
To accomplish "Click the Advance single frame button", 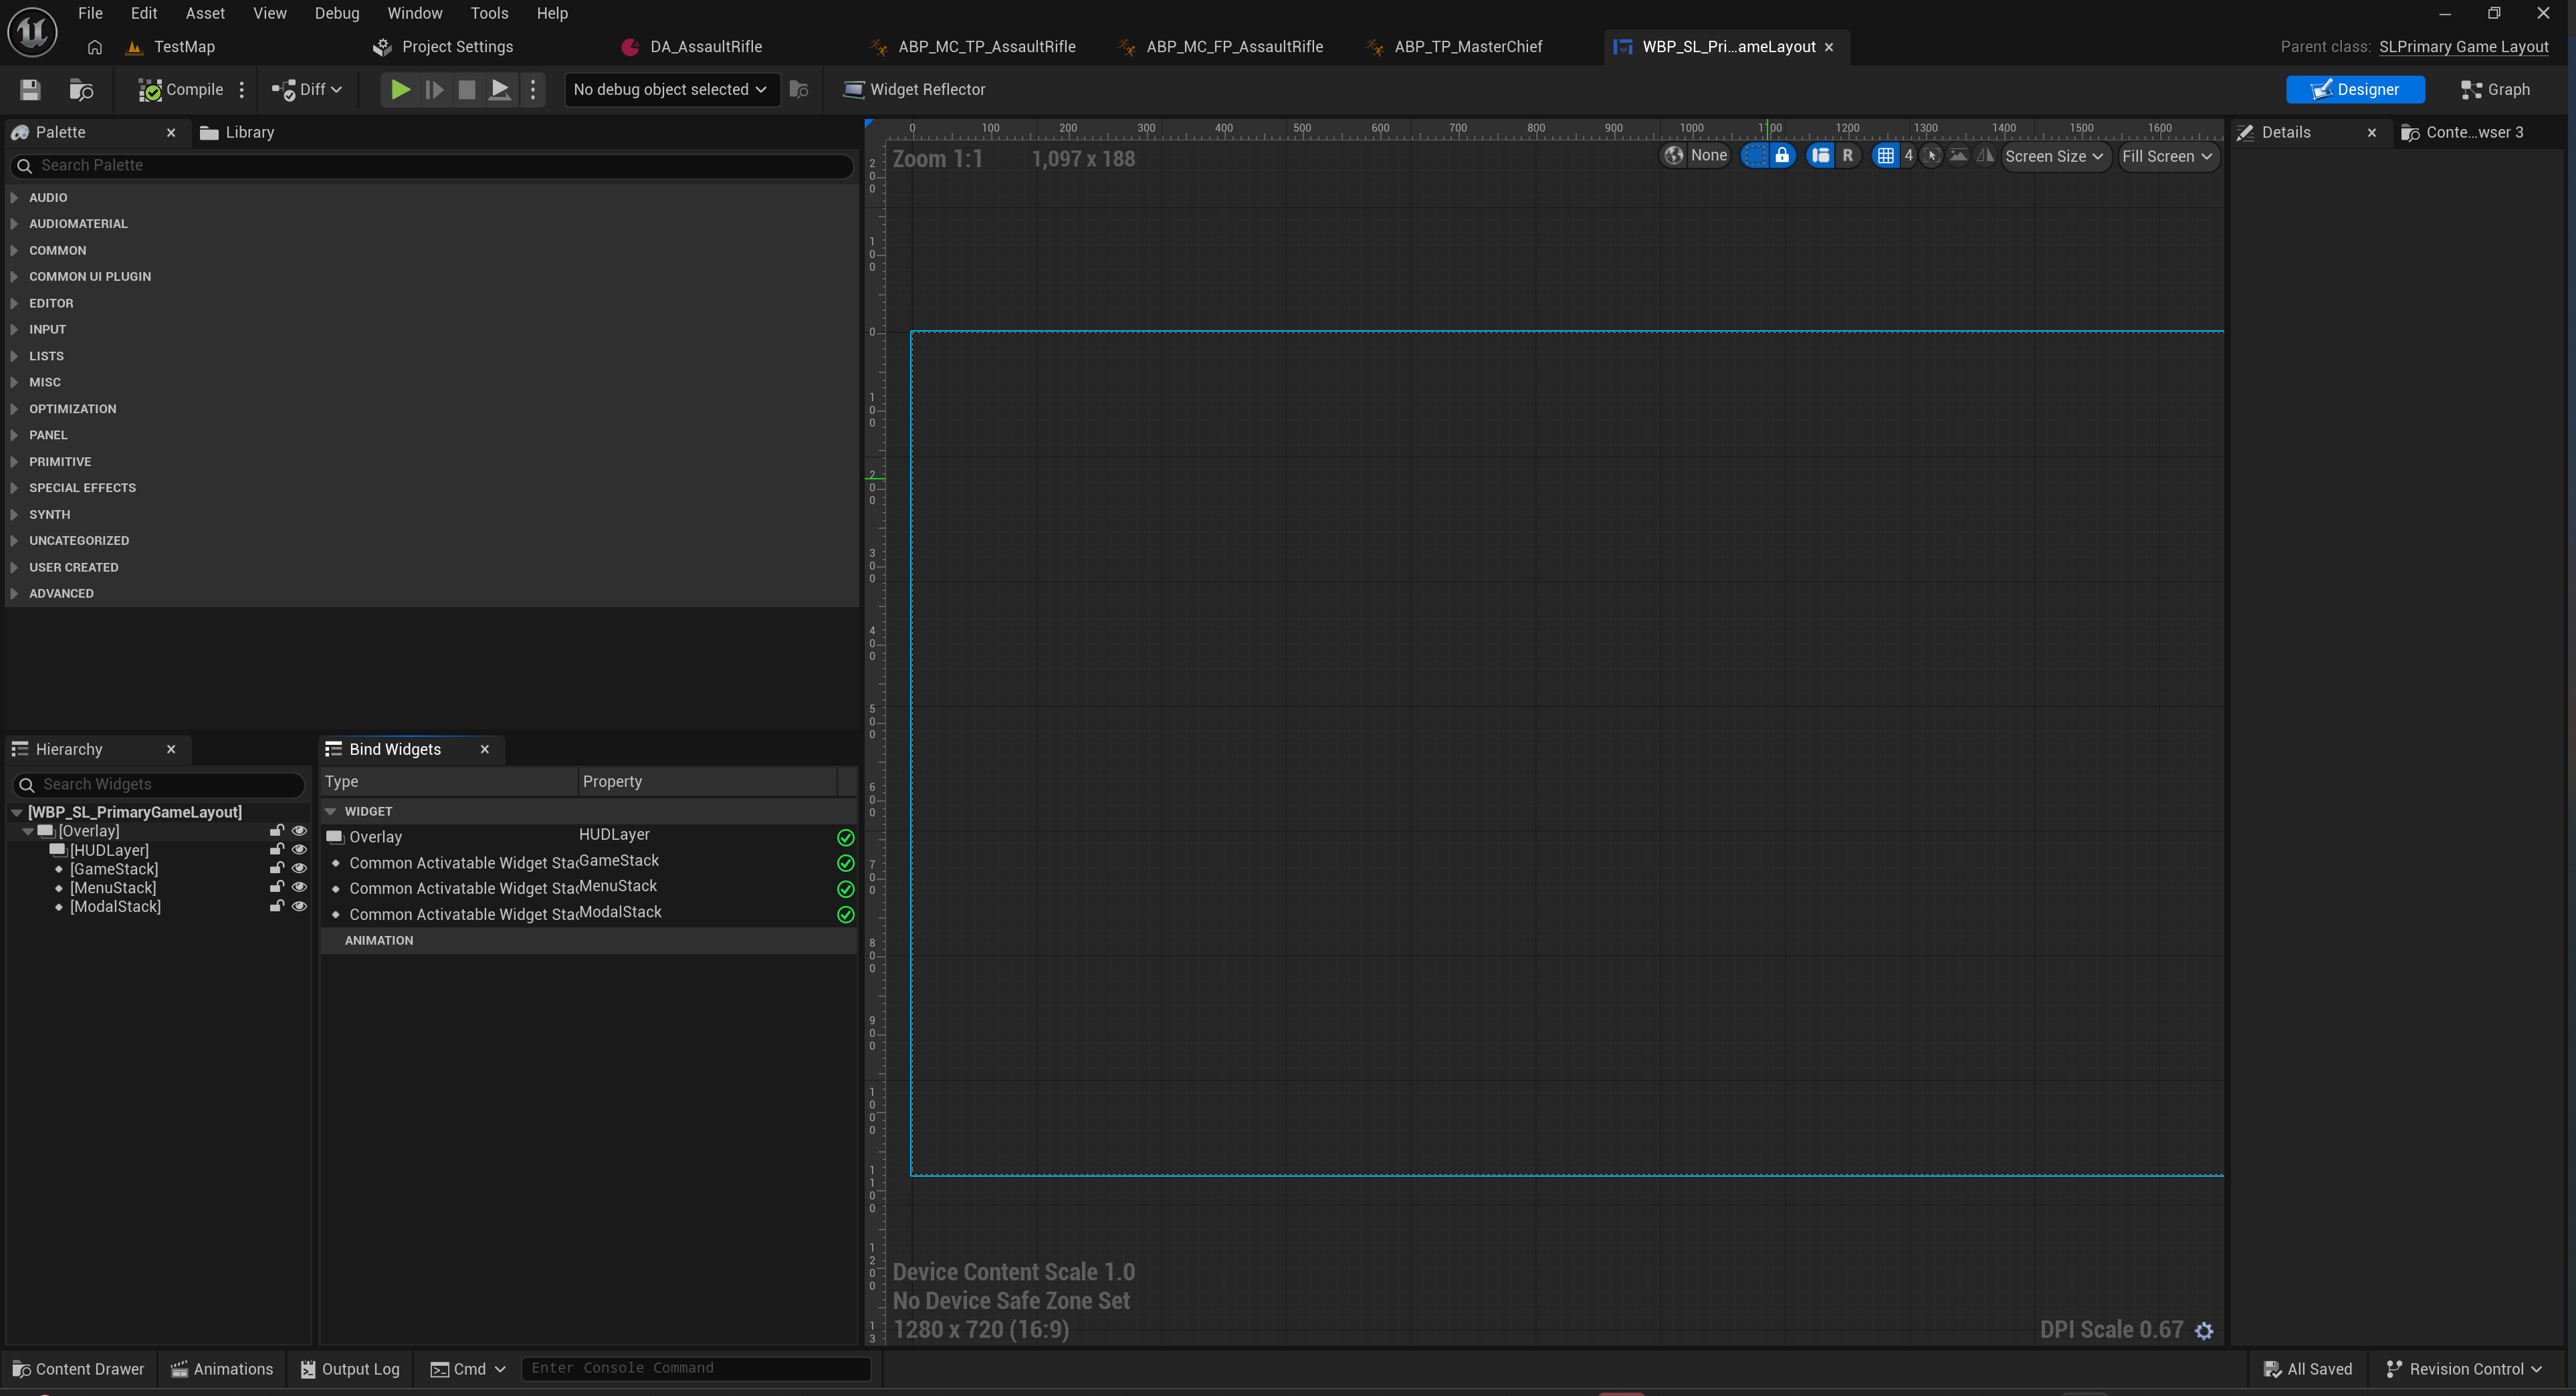I will (x=434, y=90).
